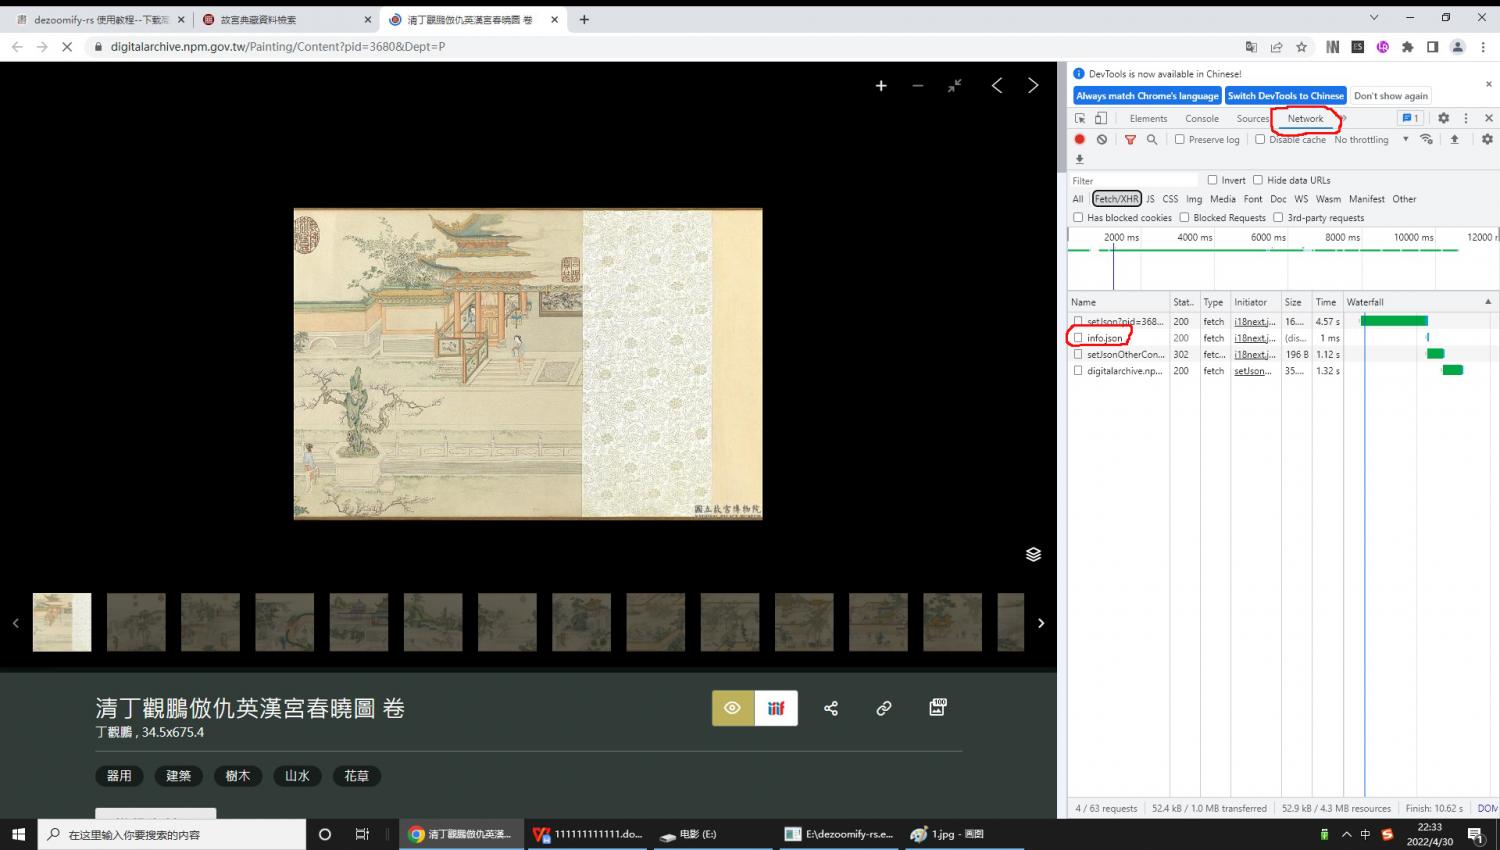Viewport: 1500px width, 850px height.
Task: Toggle the eye view button
Action: coord(733,708)
